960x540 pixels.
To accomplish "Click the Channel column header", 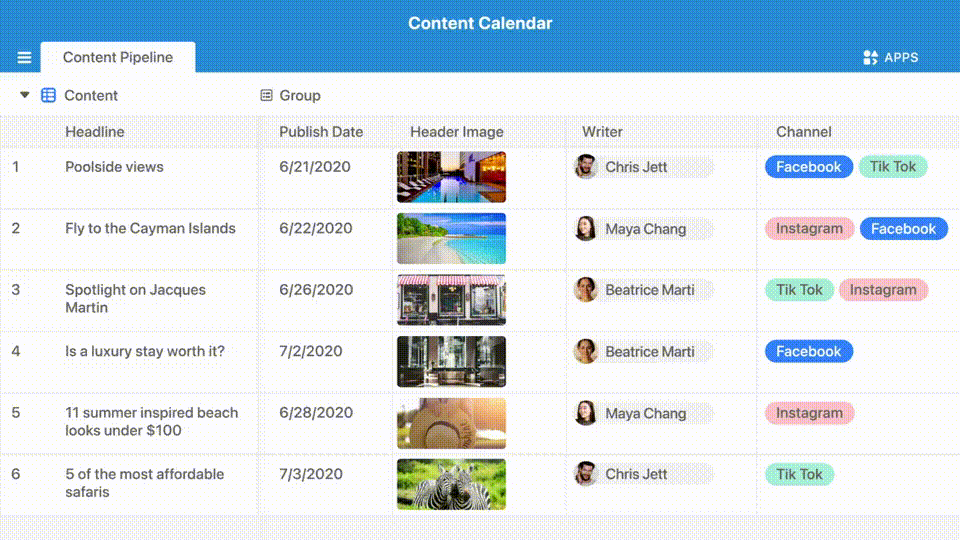I will 803,132.
